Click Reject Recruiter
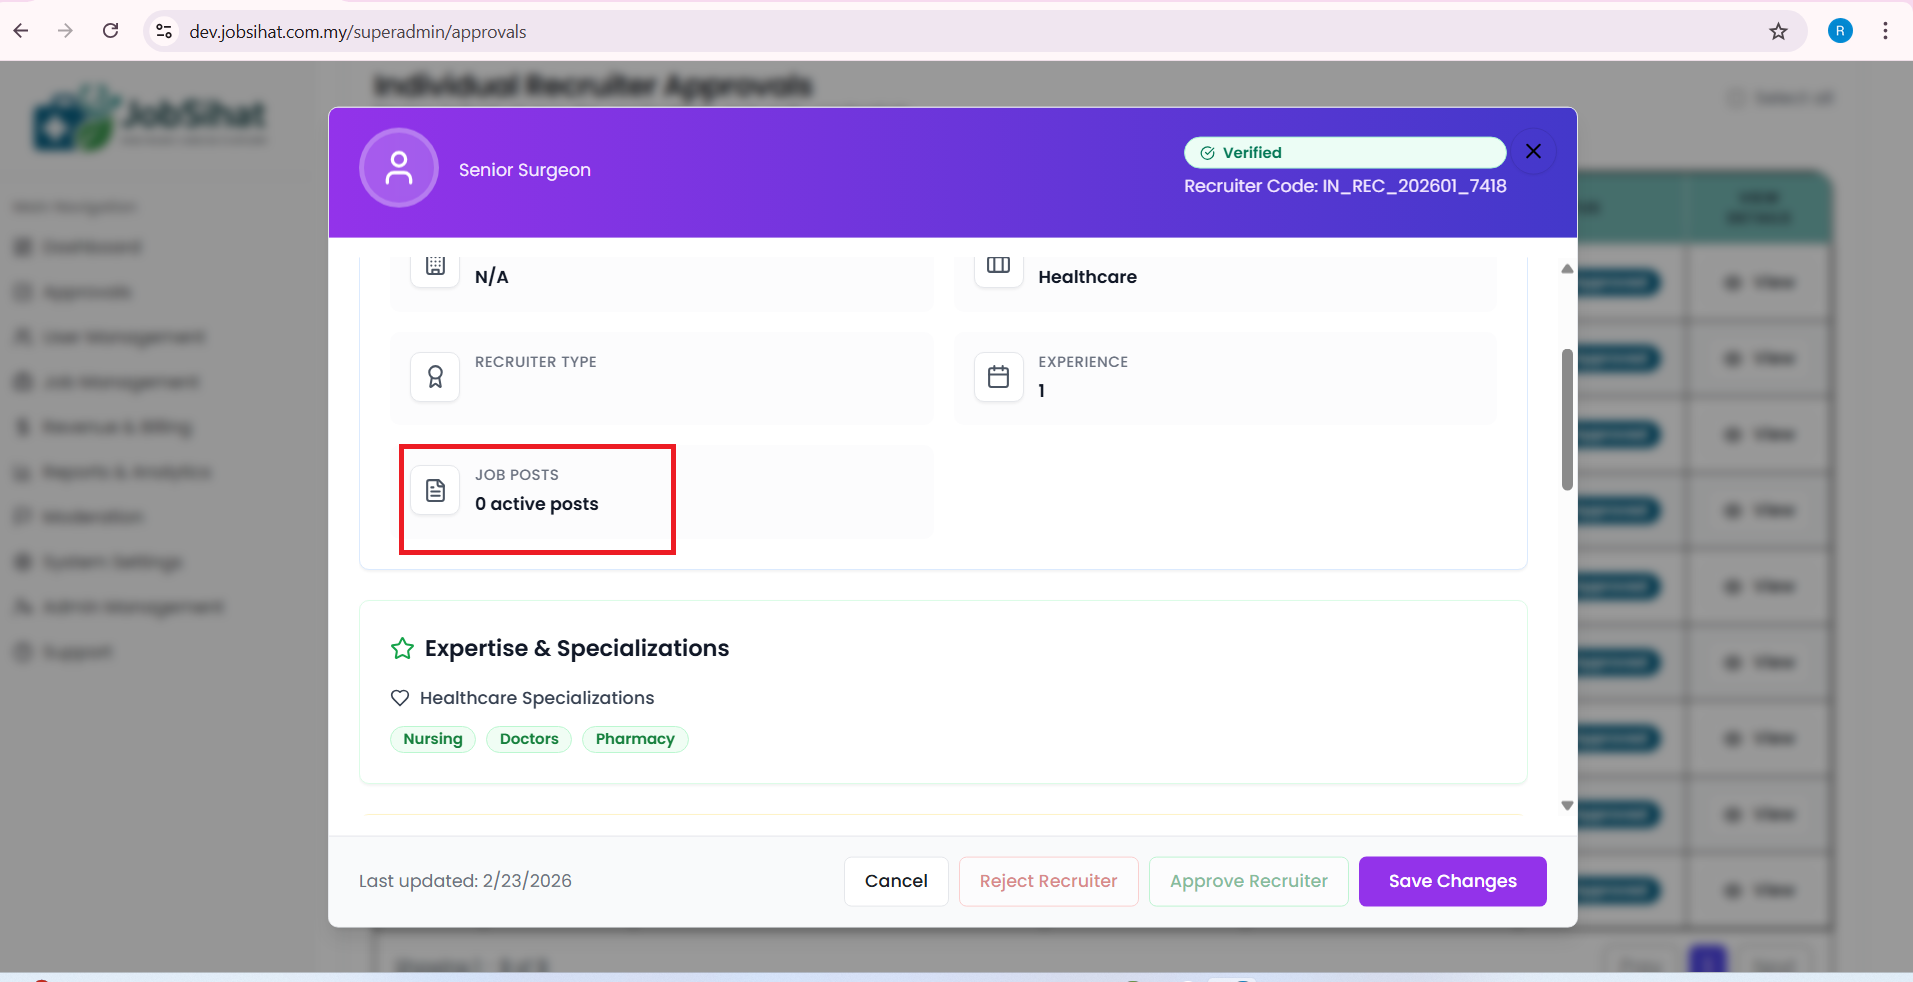The width and height of the screenshot is (1913, 982). [x=1048, y=881]
